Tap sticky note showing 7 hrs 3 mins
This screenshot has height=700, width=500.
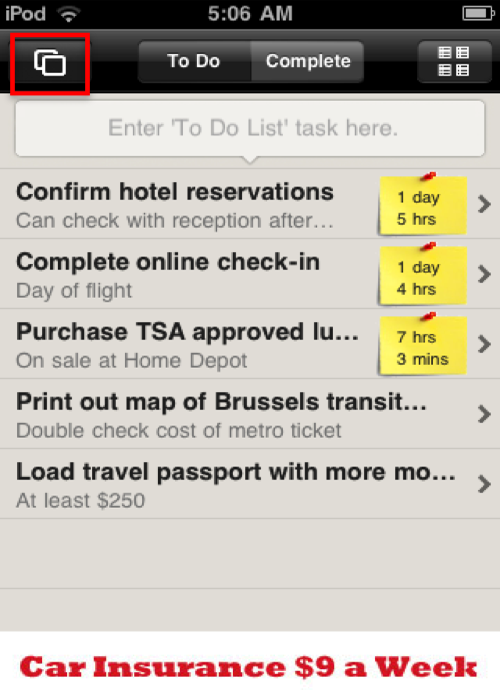(422, 345)
